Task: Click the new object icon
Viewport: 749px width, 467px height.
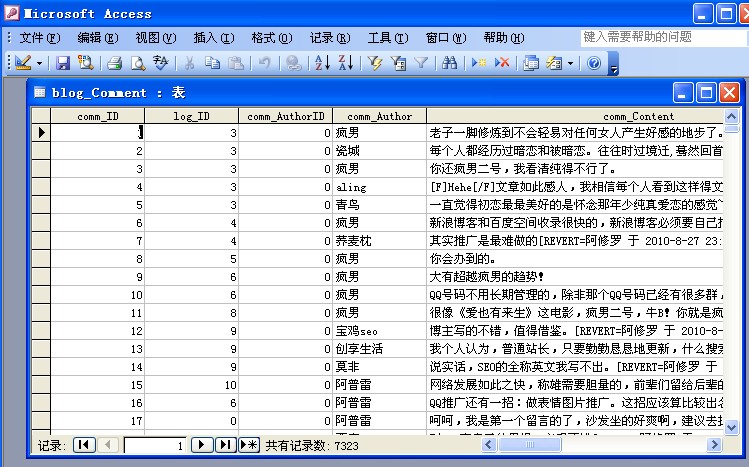Action: 554,63
